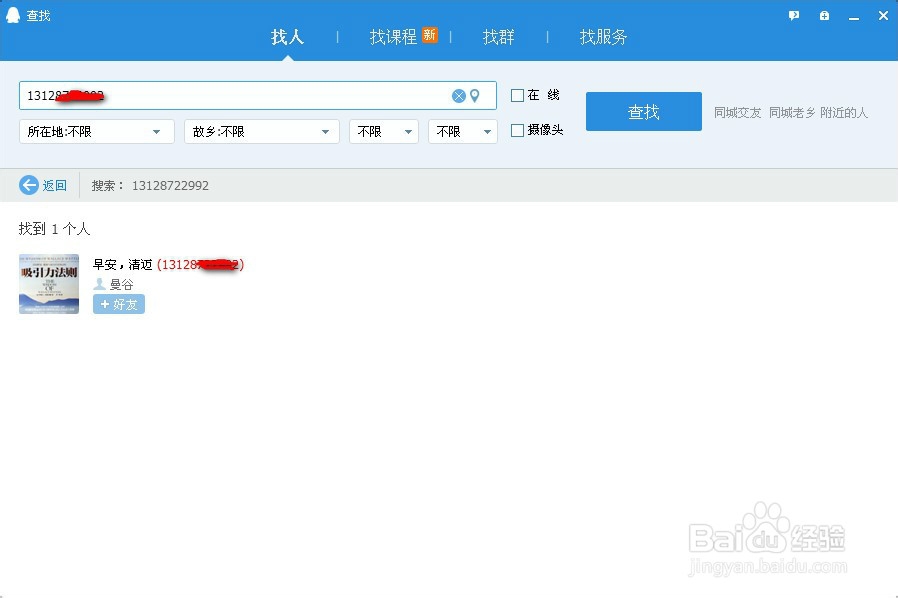Open the first 不限 age dropdown

[383, 131]
